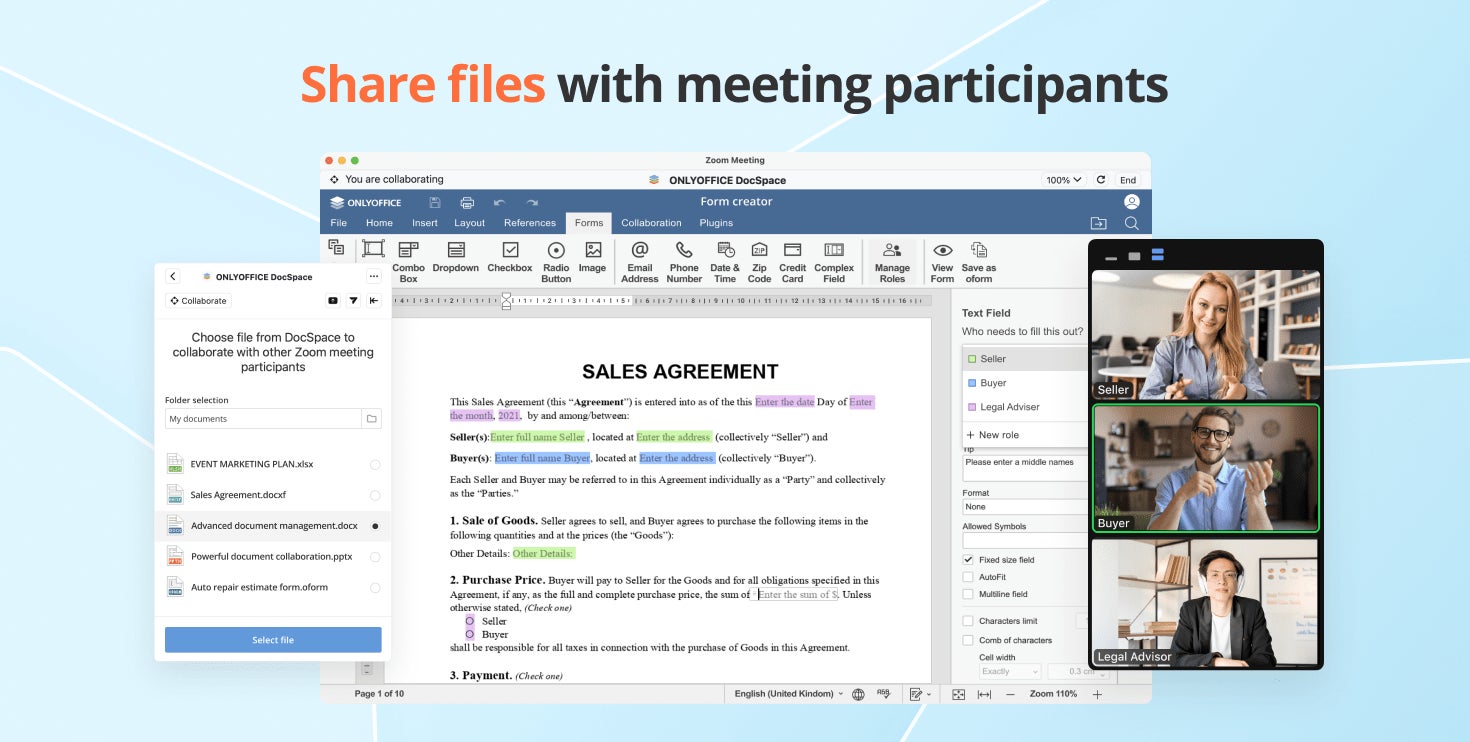Viewport: 1470px width, 742px height.
Task: Open the My documents folder selection field
Action: [x=273, y=419]
